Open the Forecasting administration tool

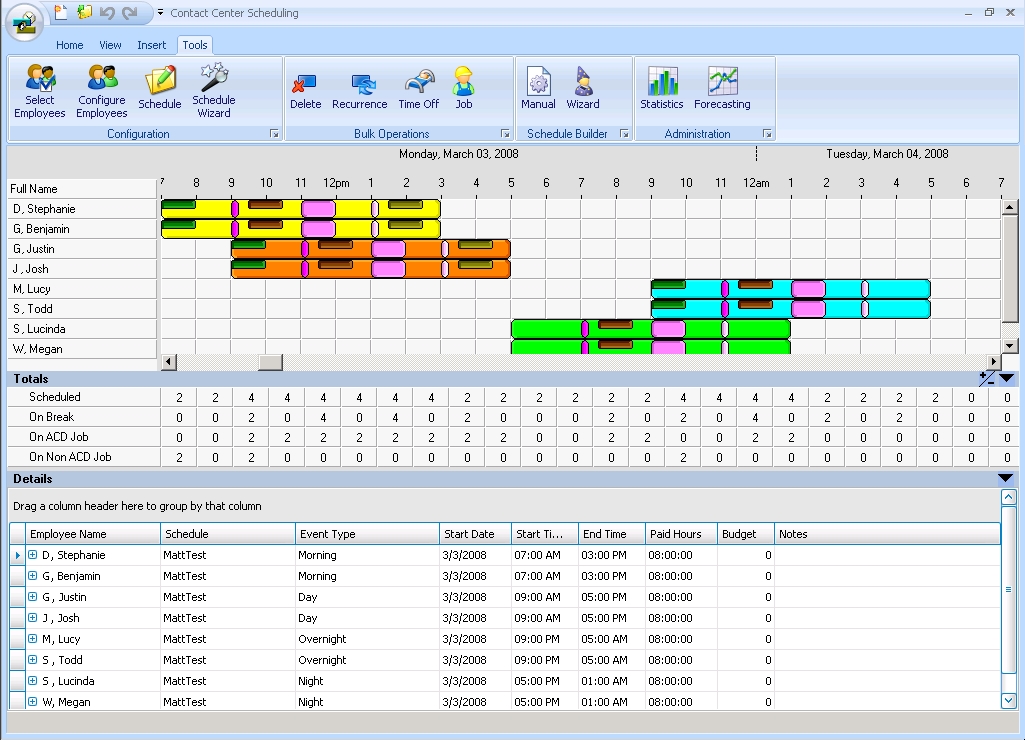point(722,90)
